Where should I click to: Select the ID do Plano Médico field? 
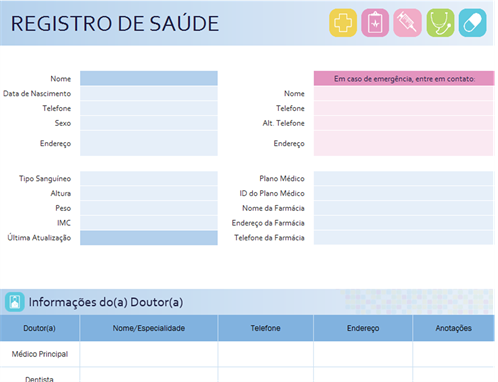point(403,193)
